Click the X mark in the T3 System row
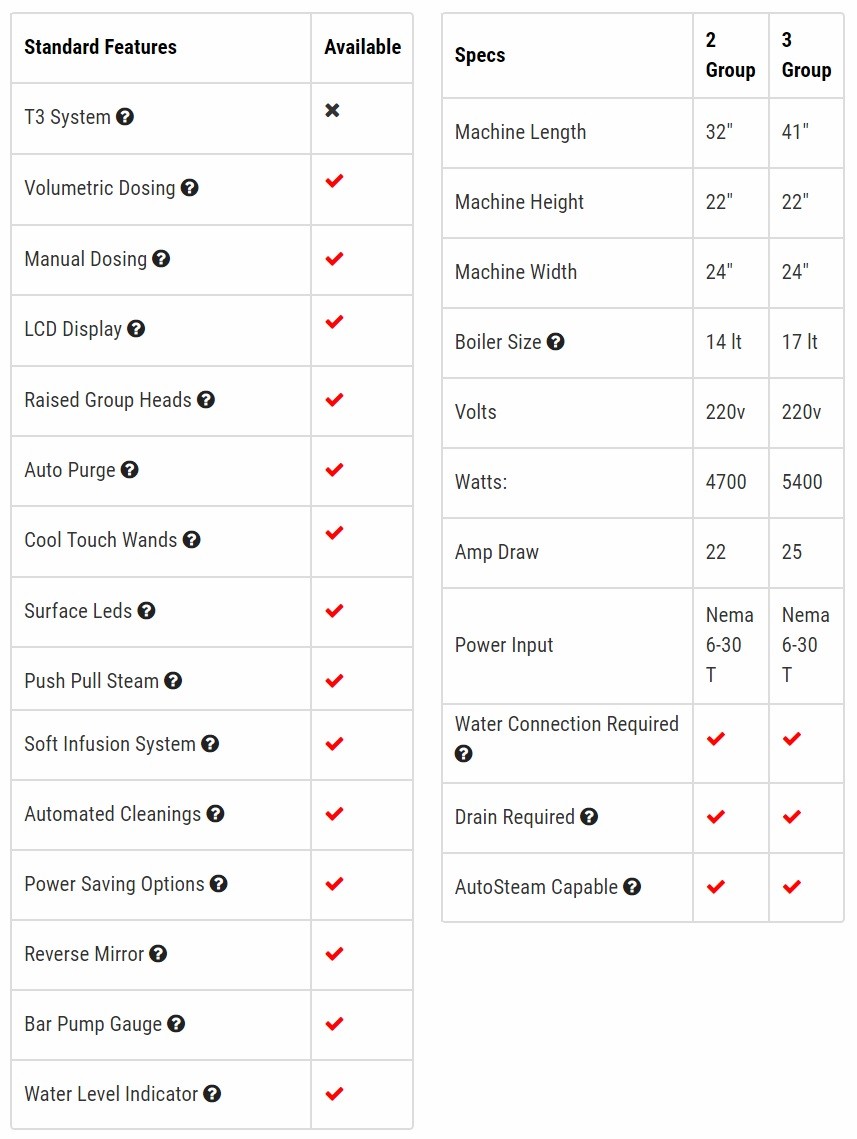The width and height of the screenshot is (857, 1139). (332, 110)
